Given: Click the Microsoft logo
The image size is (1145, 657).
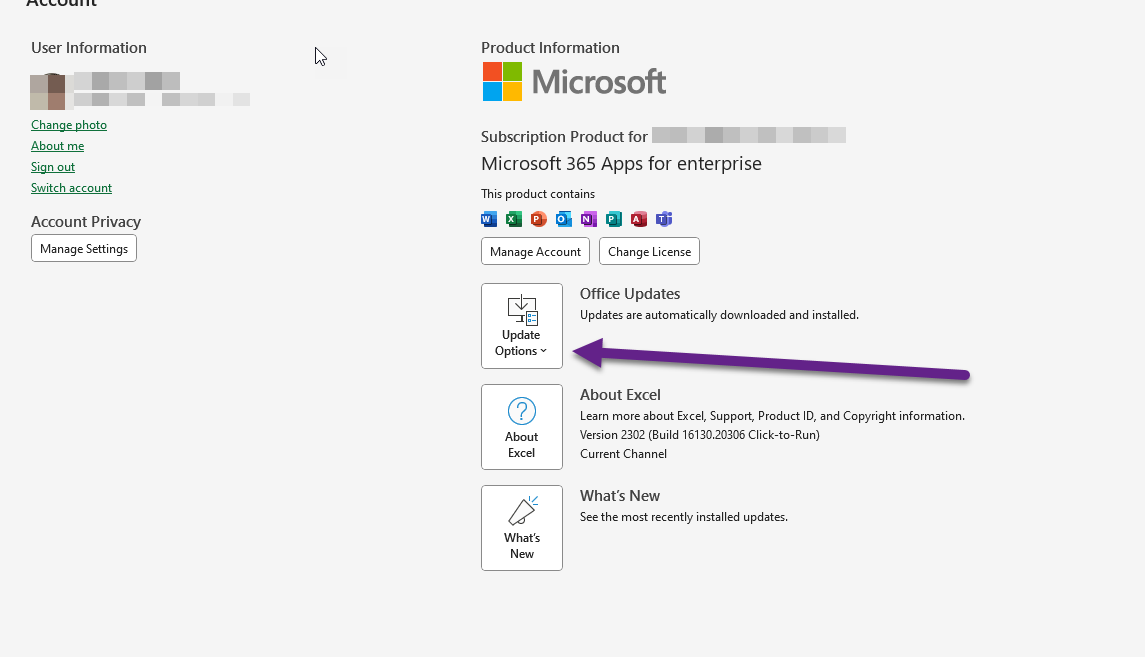Looking at the screenshot, I should click(574, 82).
